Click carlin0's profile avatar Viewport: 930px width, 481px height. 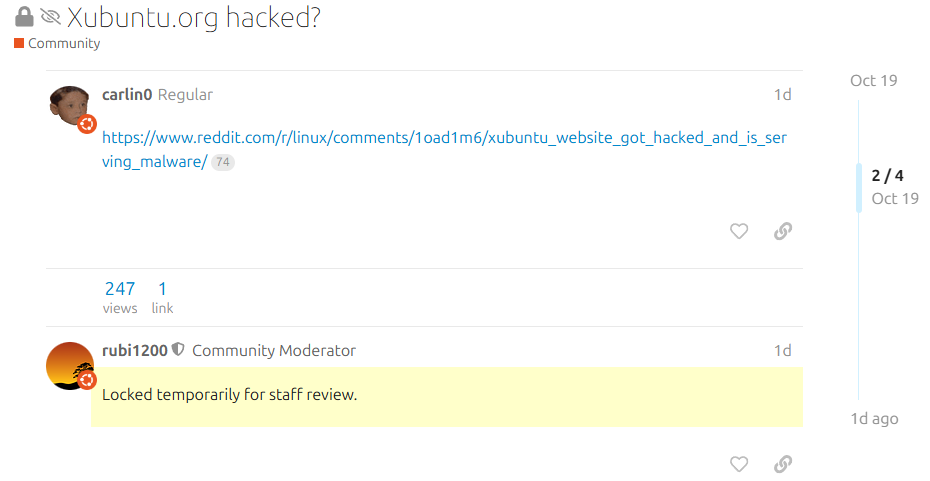pos(69,105)
